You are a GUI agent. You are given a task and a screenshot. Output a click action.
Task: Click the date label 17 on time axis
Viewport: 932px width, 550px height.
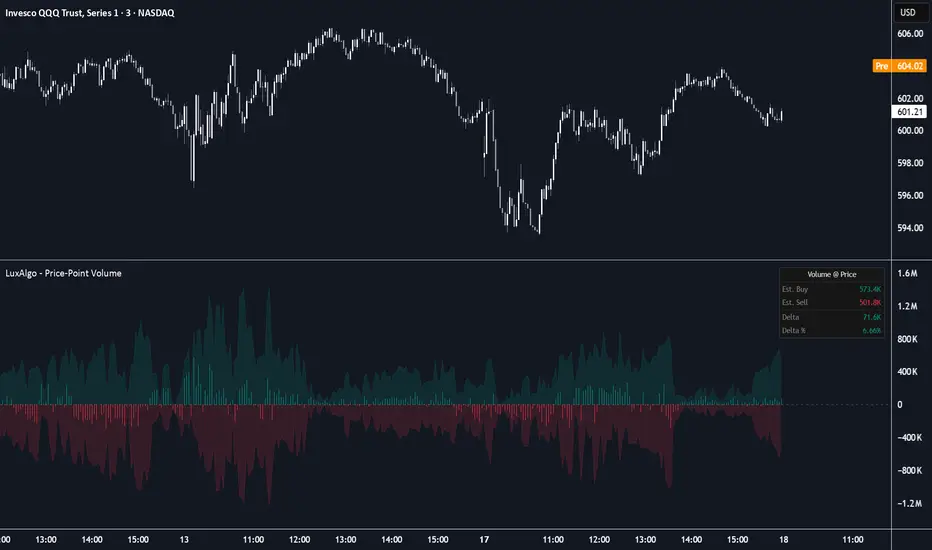pos(484,540)
